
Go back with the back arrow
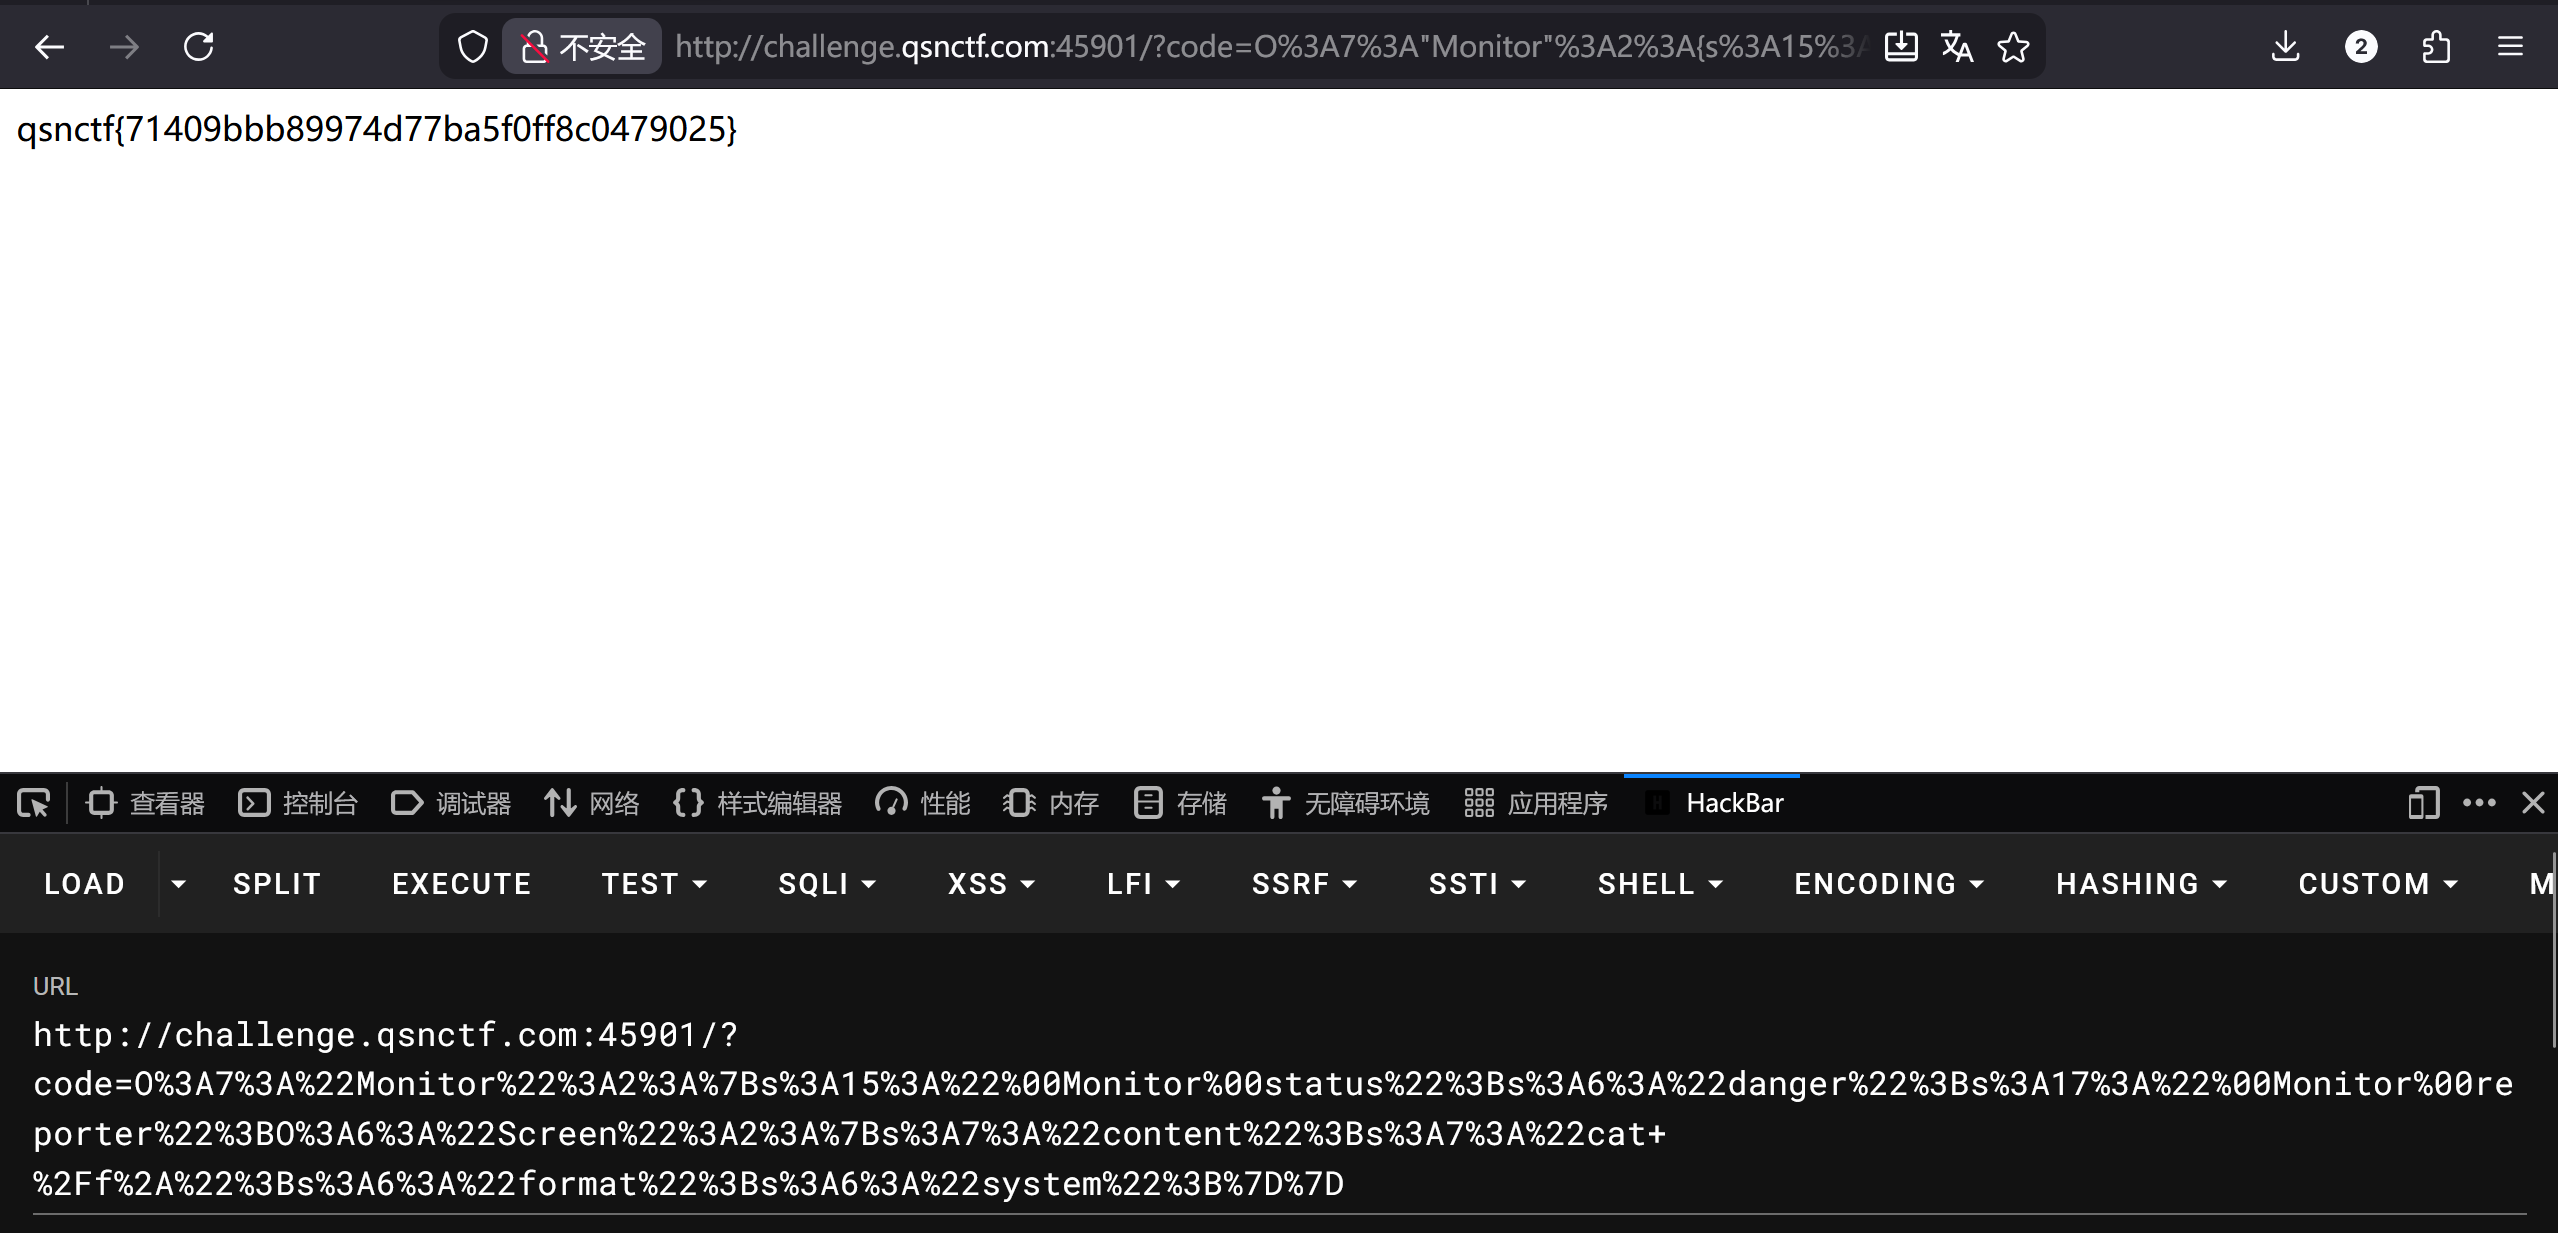[49, 47]
